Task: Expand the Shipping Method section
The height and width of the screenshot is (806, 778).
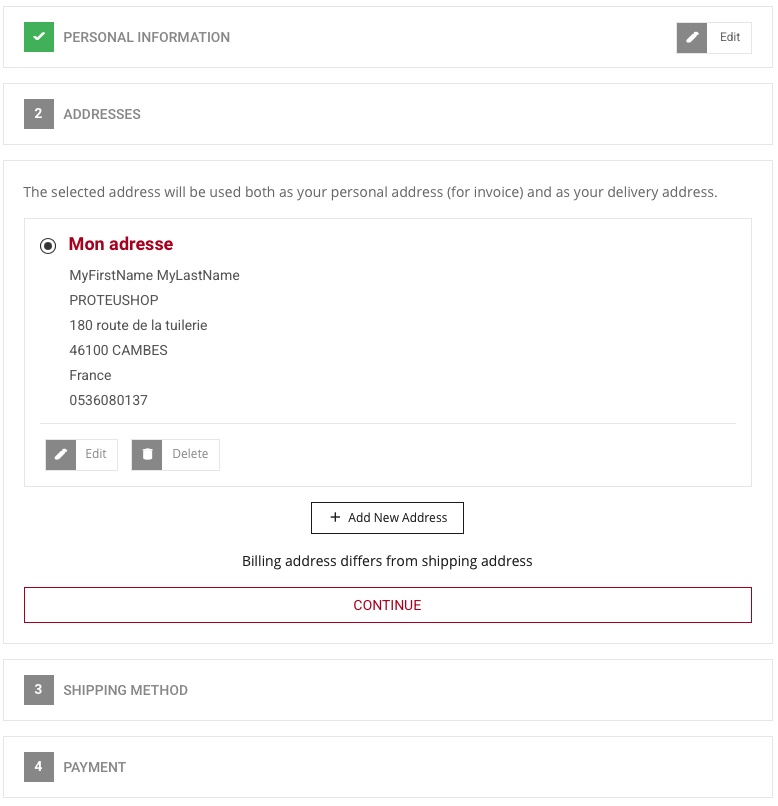Action: pyautogui.click(x=388, y=690)
